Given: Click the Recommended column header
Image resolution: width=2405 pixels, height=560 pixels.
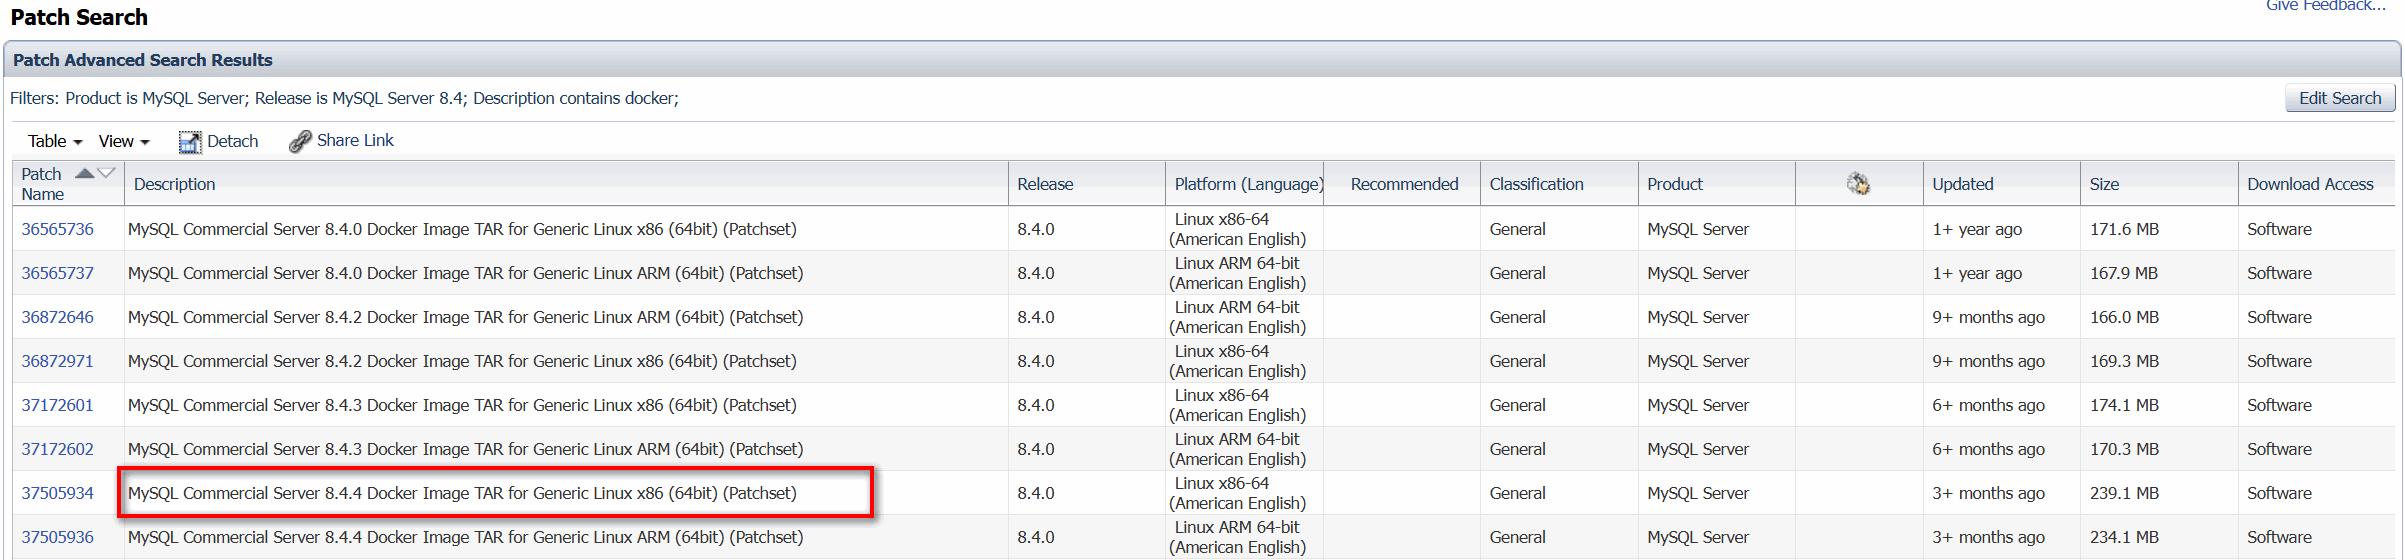Looking at the screenshot, I should point(1402,184).
